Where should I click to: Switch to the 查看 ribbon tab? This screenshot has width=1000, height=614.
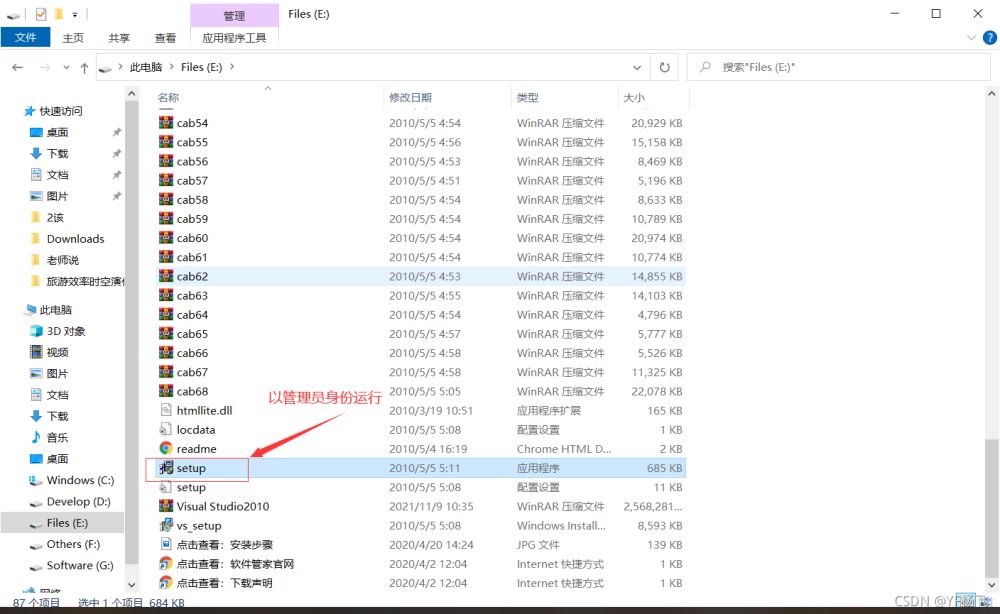[165, 38]
